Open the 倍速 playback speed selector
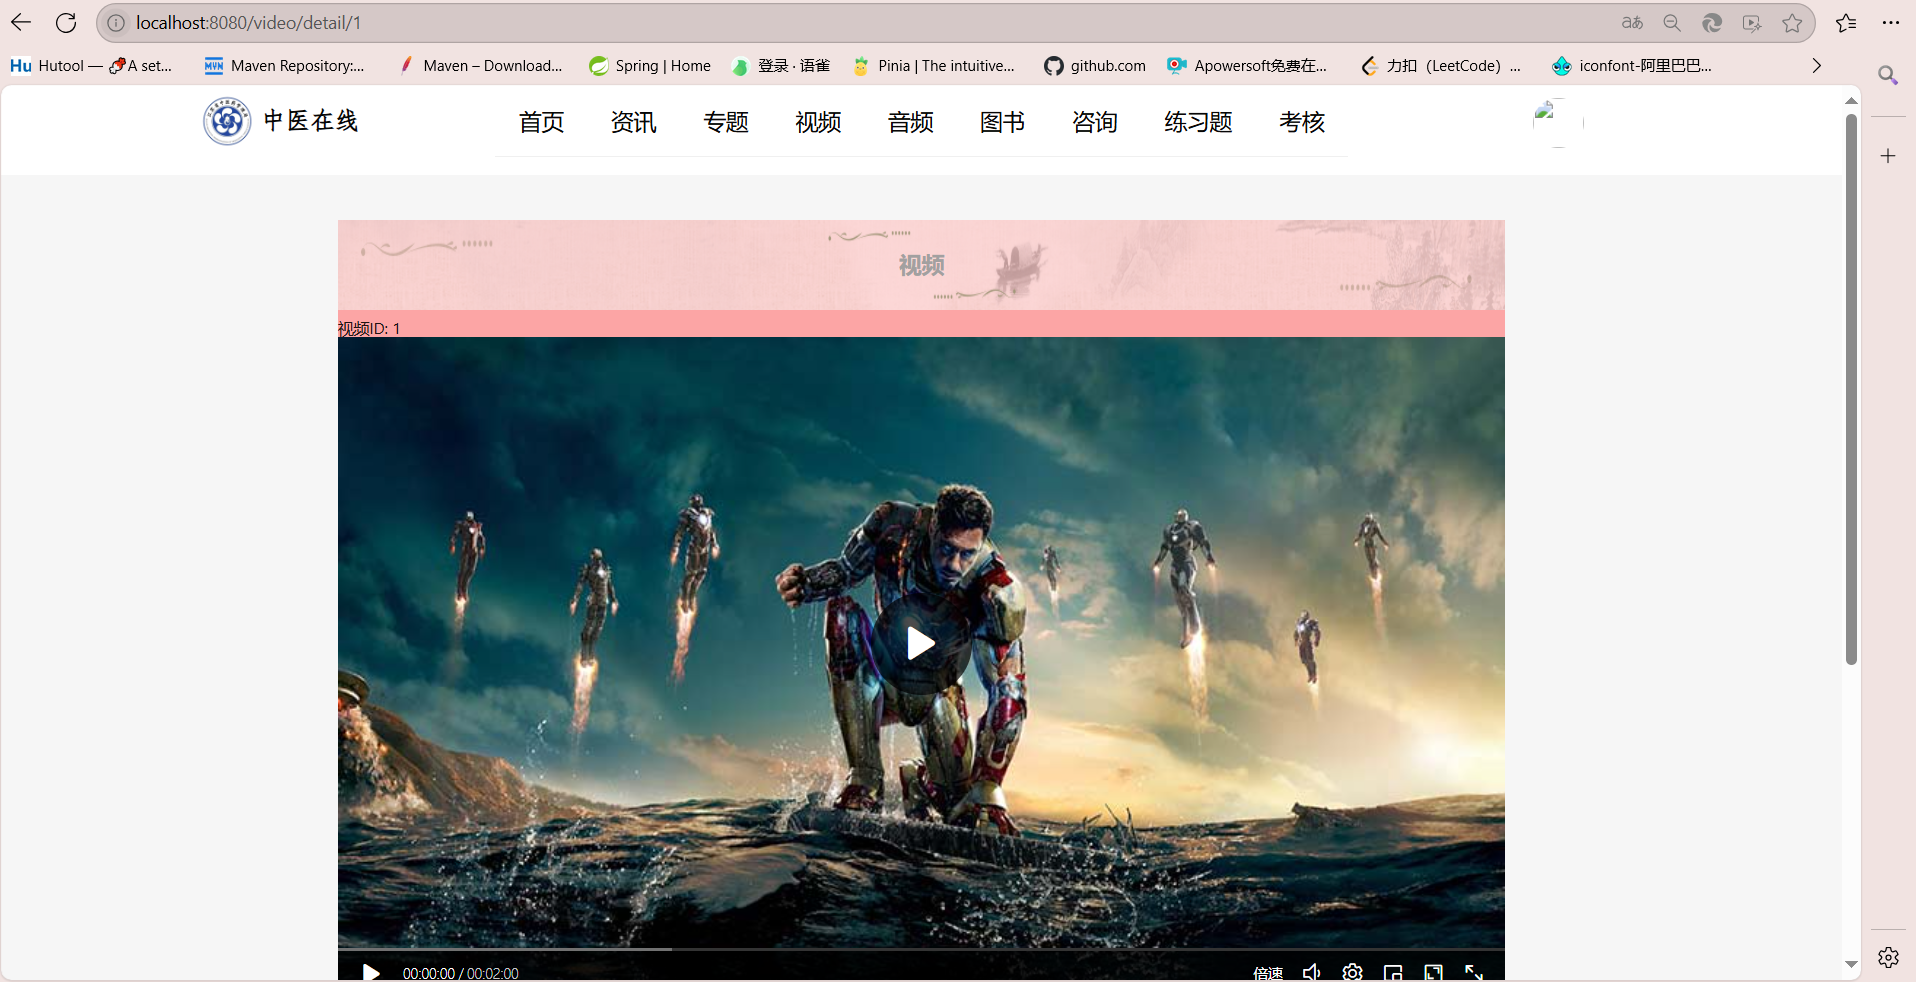 (x=1266, y=971)
